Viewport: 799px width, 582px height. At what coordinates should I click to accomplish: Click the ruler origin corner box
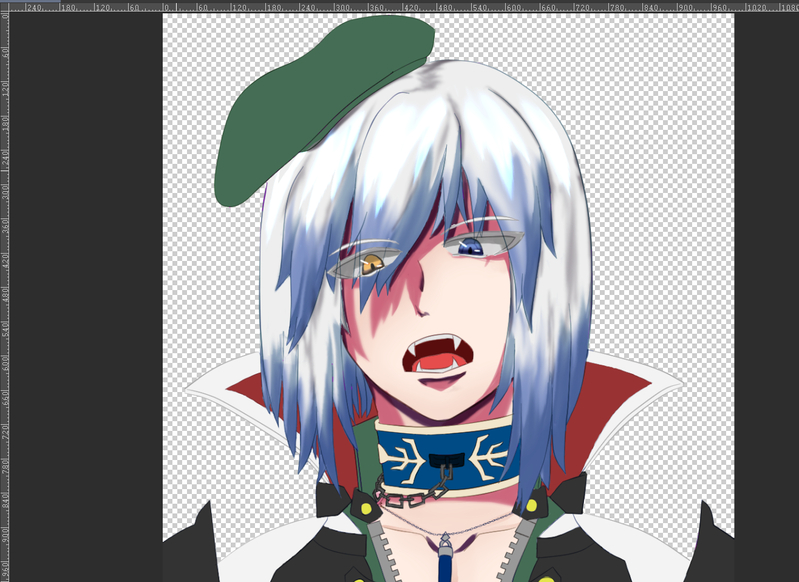click(x=5, y=8)
